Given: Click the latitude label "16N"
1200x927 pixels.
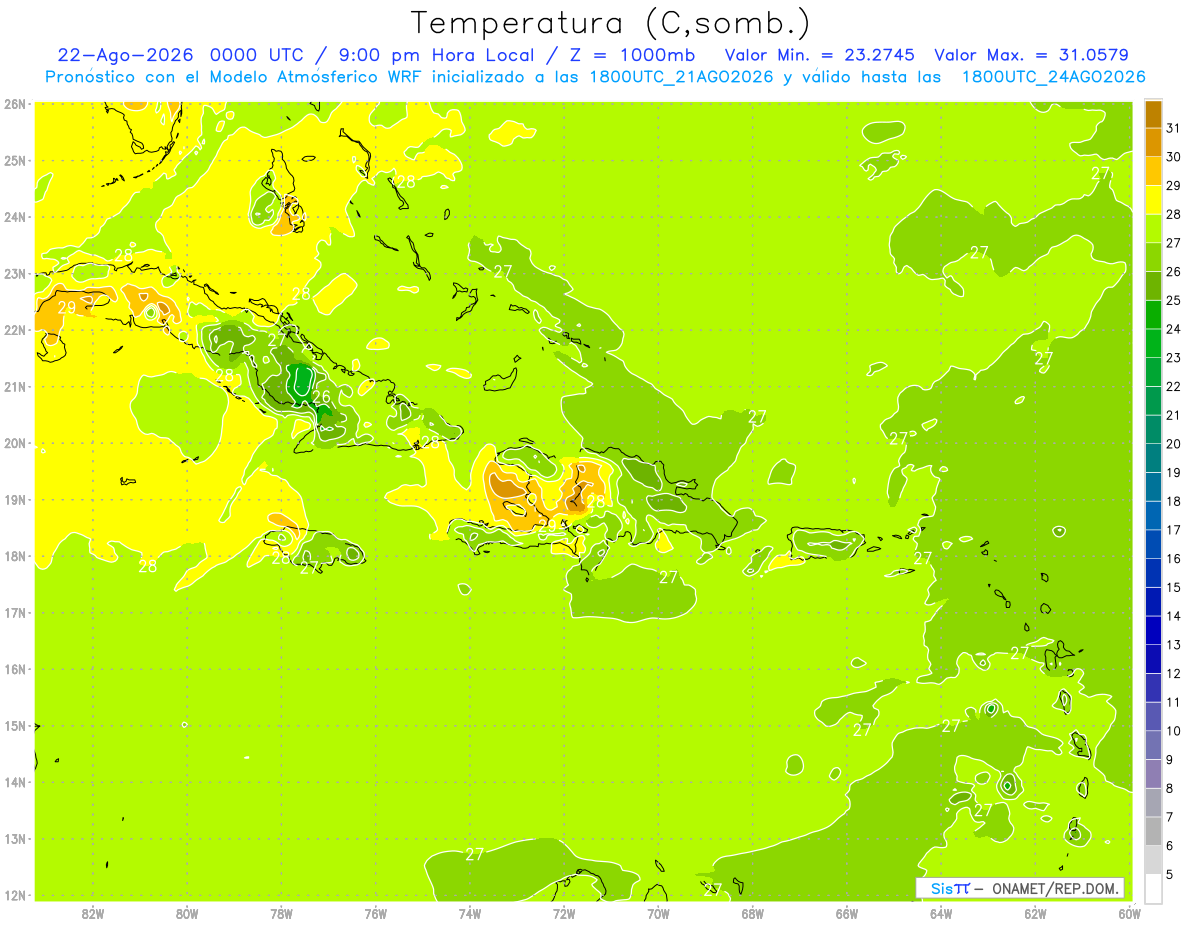Looking at the screenshot, I should point(15,669).
